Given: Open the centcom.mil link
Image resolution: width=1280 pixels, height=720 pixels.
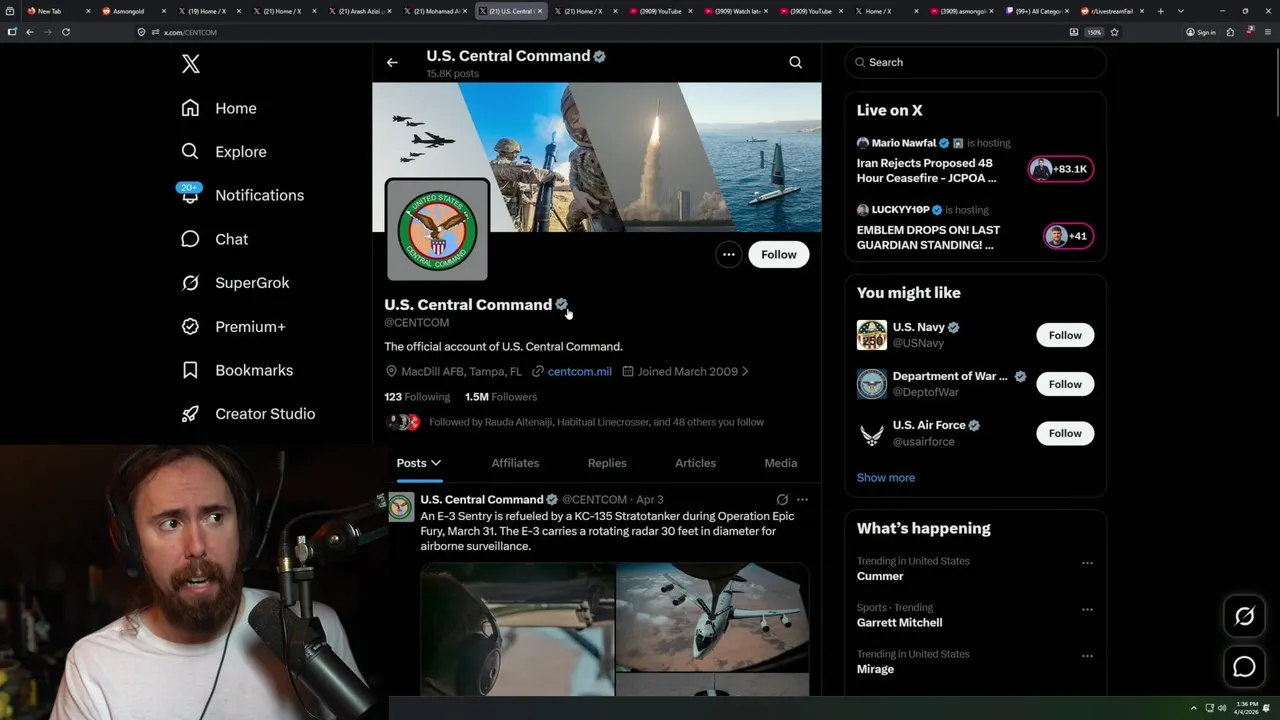Looking at the screenshot, I should coord(579,371).
